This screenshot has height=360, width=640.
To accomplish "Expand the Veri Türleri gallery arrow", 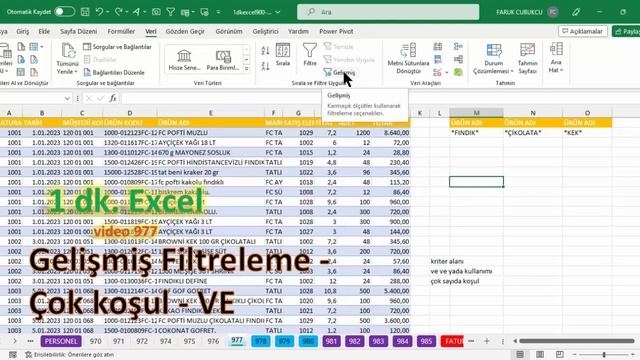I will click(x=247, y=69).
